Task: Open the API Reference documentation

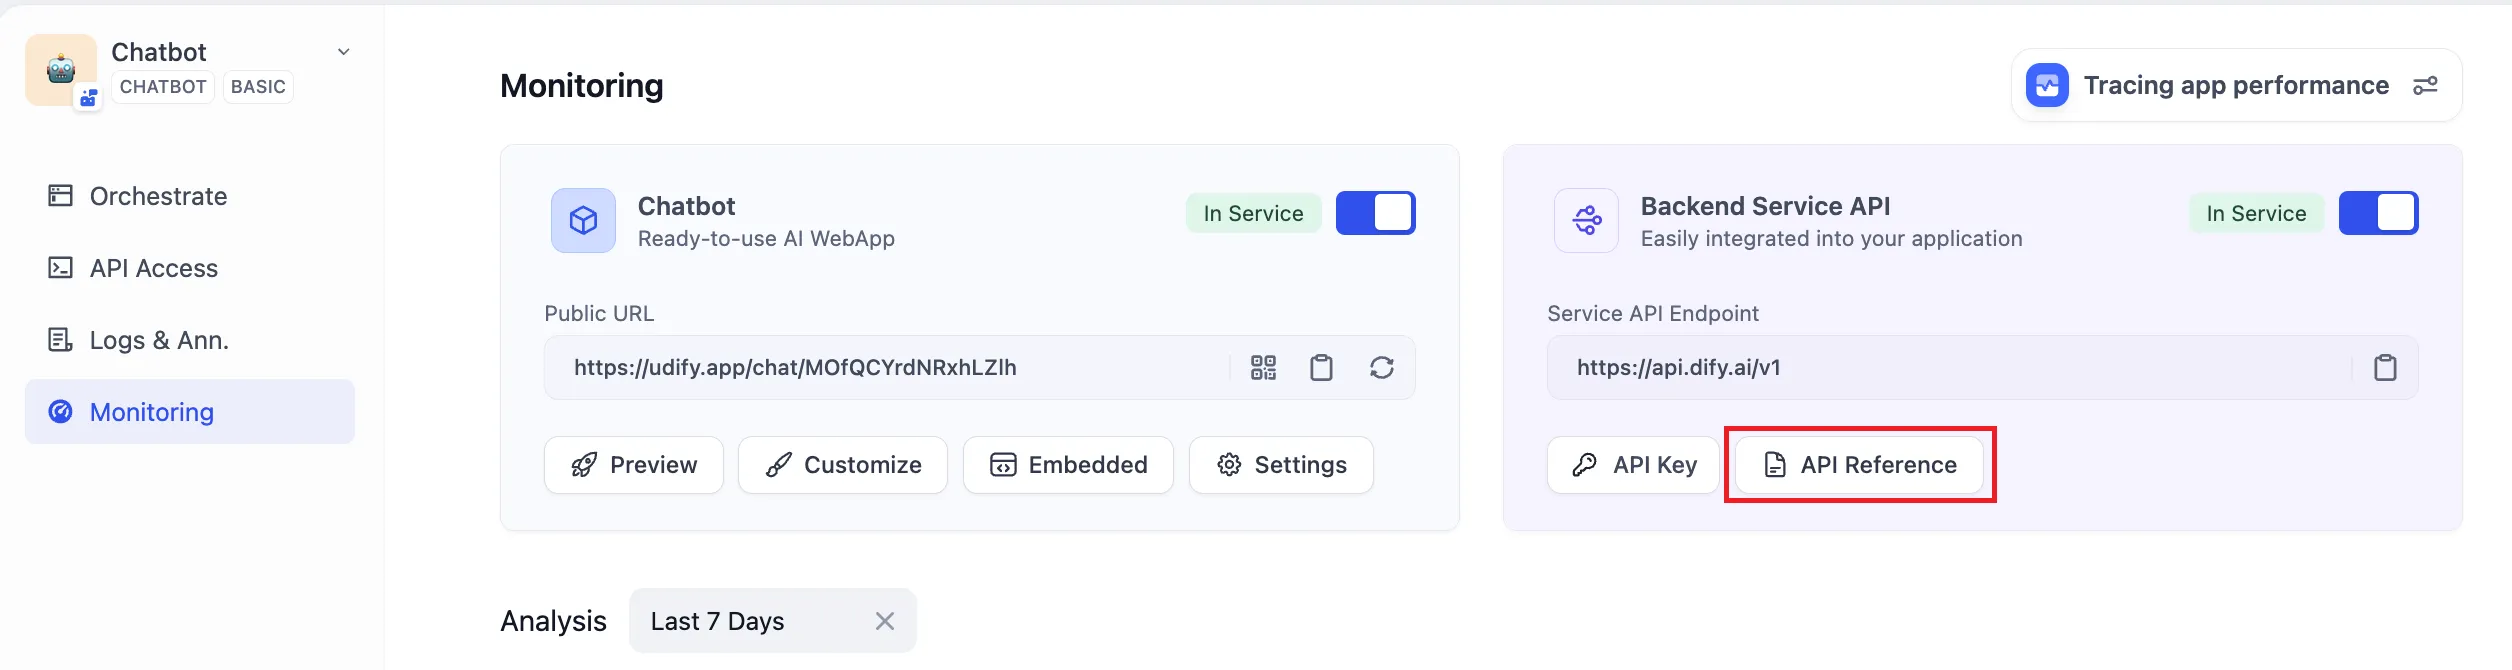Action: tap(1859, 464)
